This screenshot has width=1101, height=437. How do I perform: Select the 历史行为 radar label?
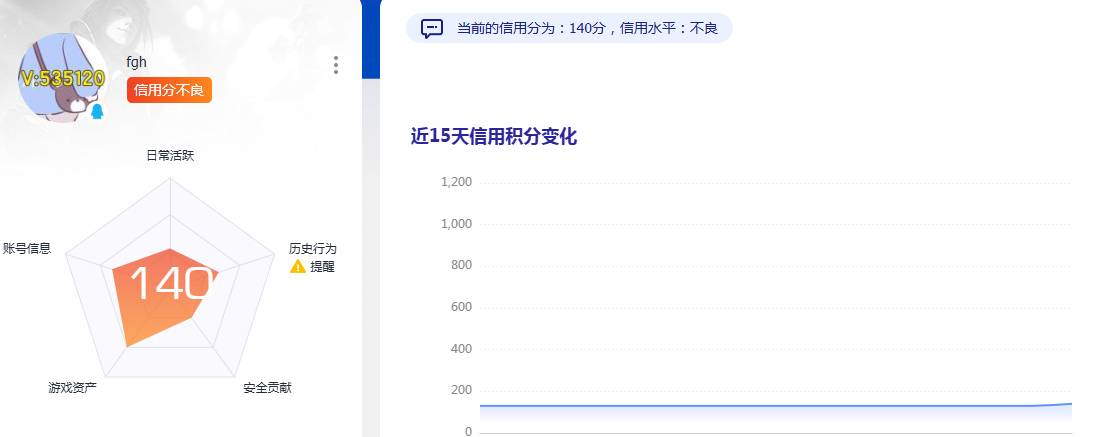[x=313, y=249]
